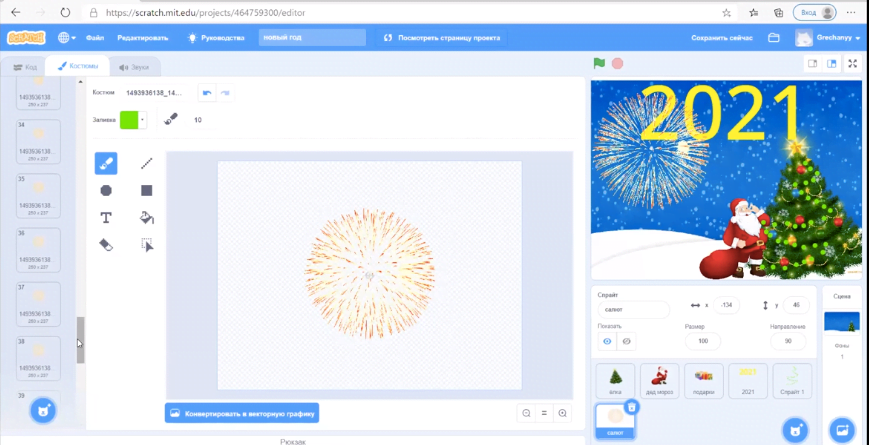This screenshot has width=869, height=445.
Task: Zoom in on the paint canvas
Action: [562, 413]
